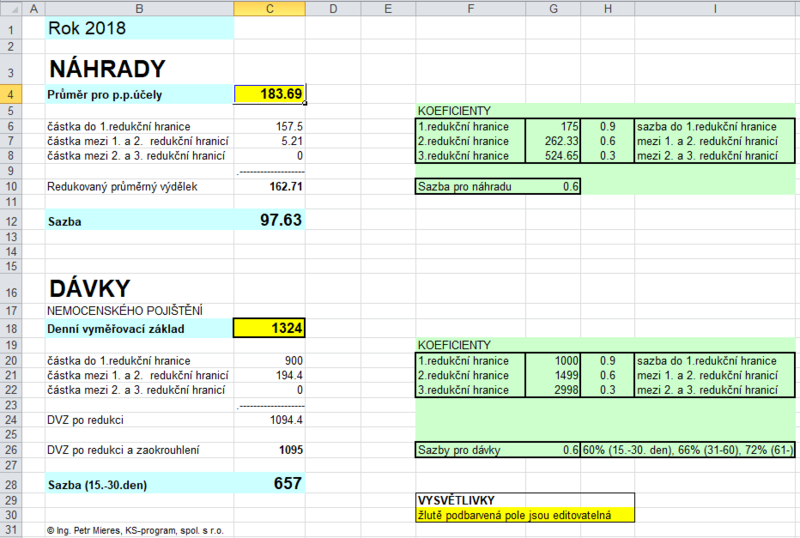
Task: Select cell with value 5.21
Action: [269, 141]
